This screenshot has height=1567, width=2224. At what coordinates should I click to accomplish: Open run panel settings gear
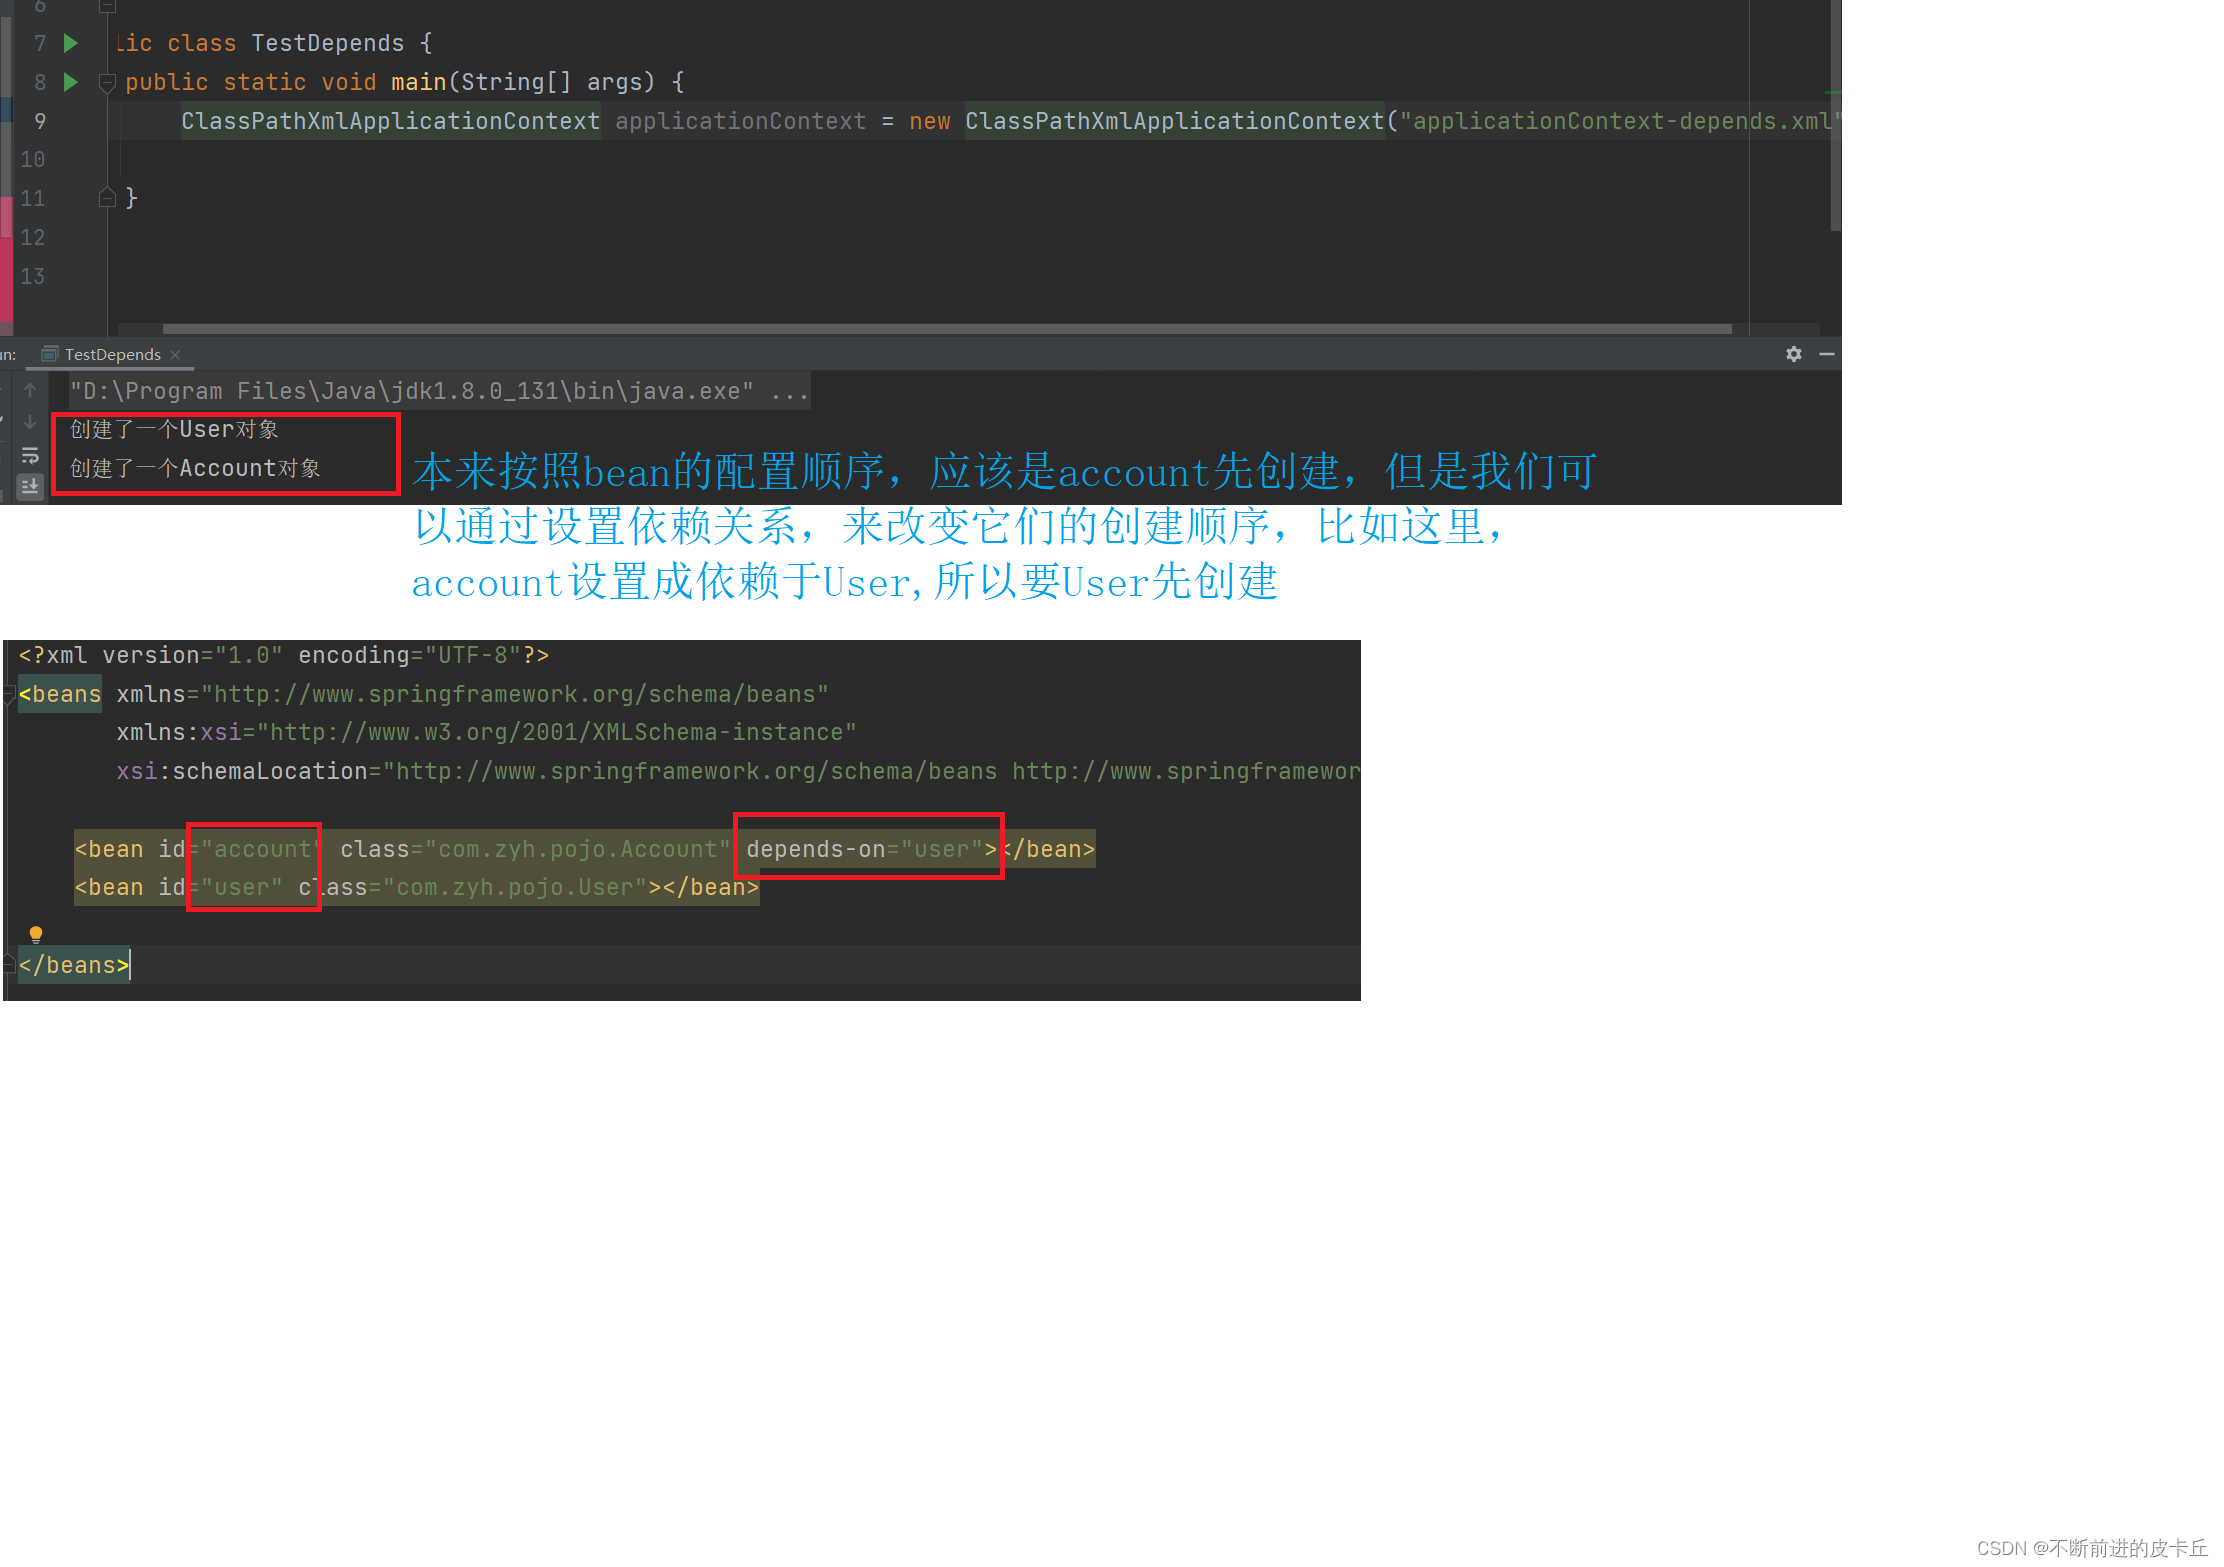1794,354
